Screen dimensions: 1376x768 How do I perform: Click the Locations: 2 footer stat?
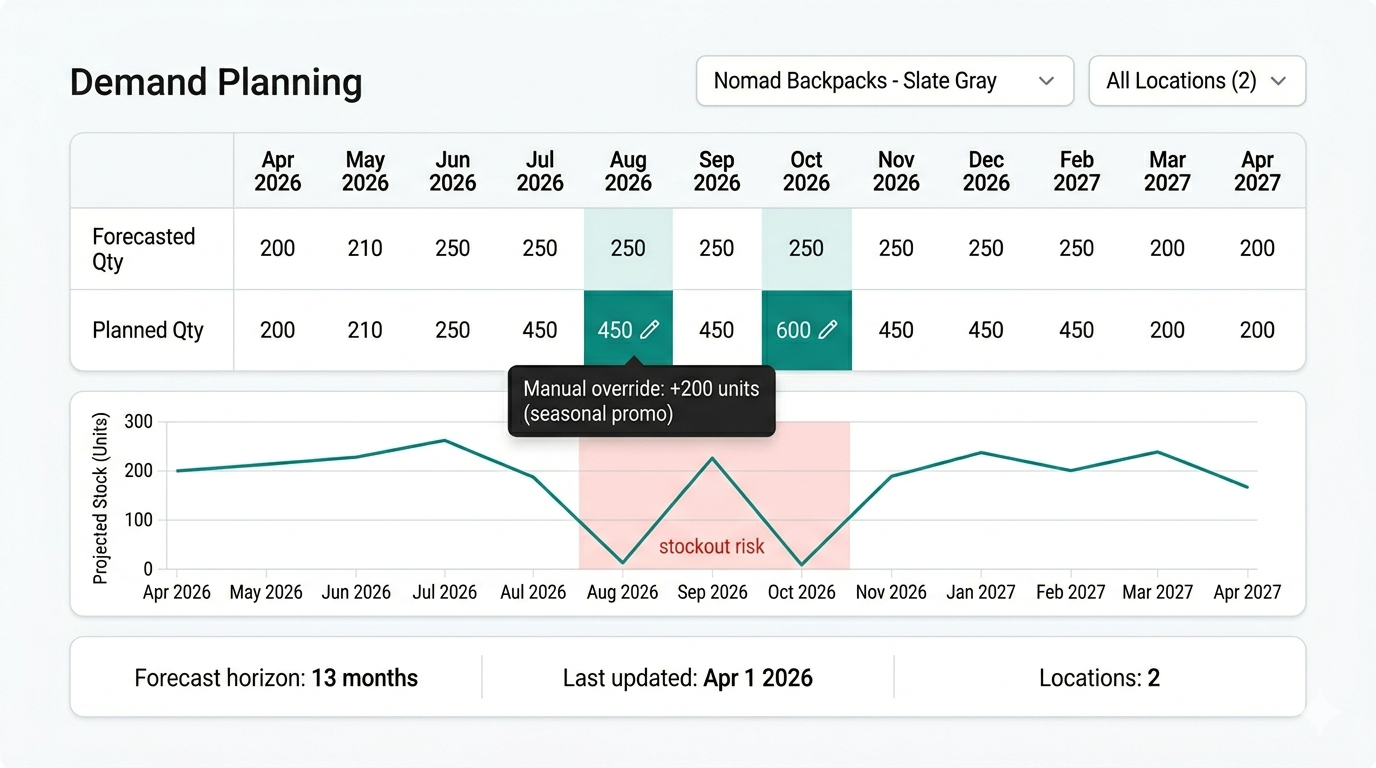pos(1099,678)
